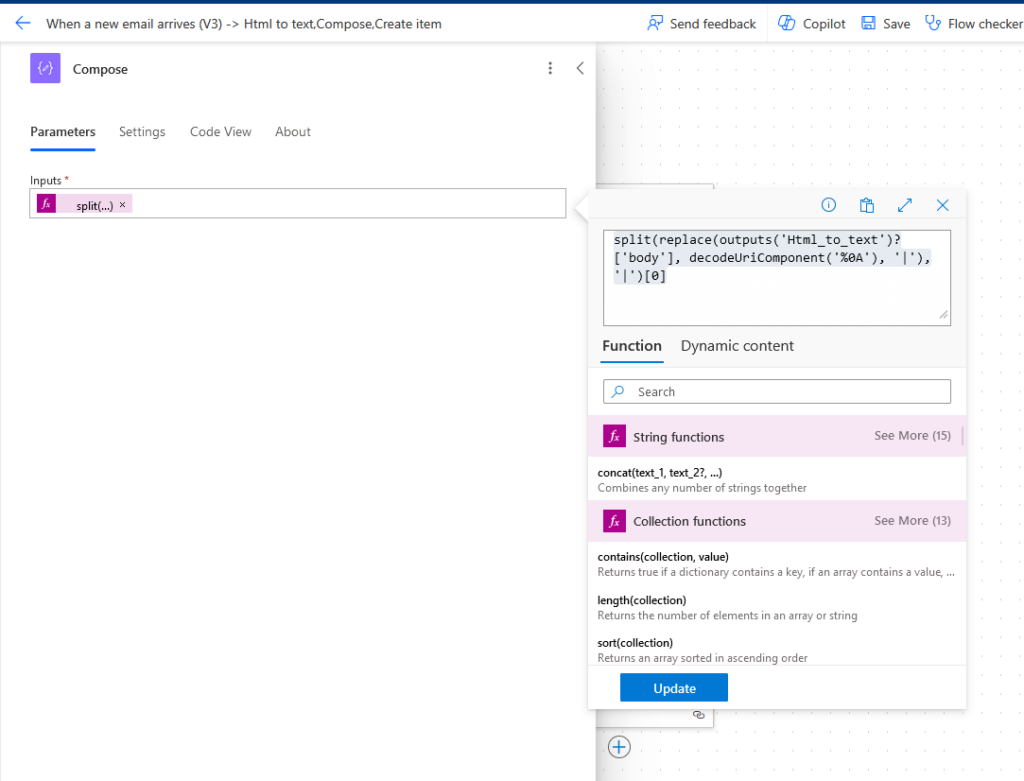Click the Collection functions fx icon
The height and width of the screenshot is (781, 1024).
pos(614,520)
